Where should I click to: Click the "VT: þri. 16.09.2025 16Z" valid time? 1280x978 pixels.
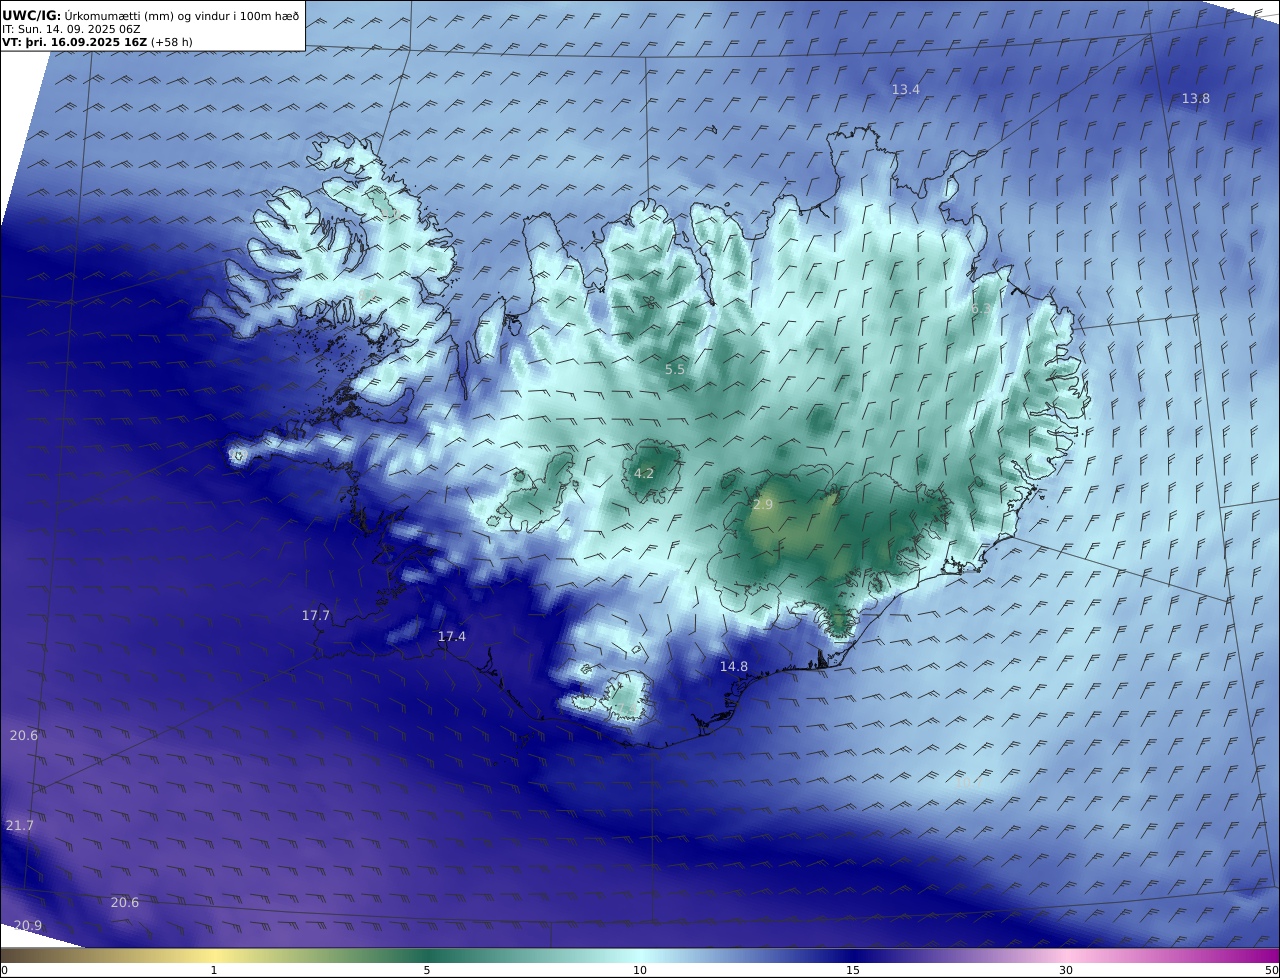pyautogui.click(x=75, y=42)
